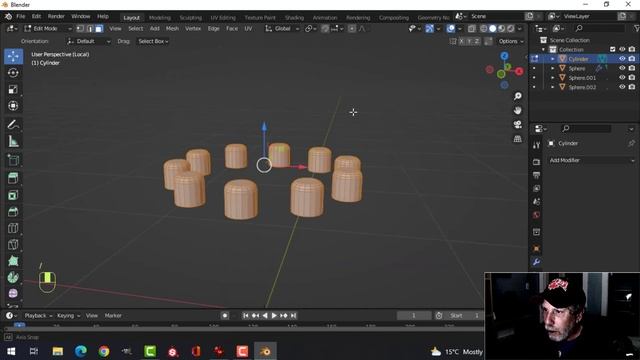Screen dimensions: 640x360
Task: Select the Annotate tool
Action: click(x=13, y=124)
